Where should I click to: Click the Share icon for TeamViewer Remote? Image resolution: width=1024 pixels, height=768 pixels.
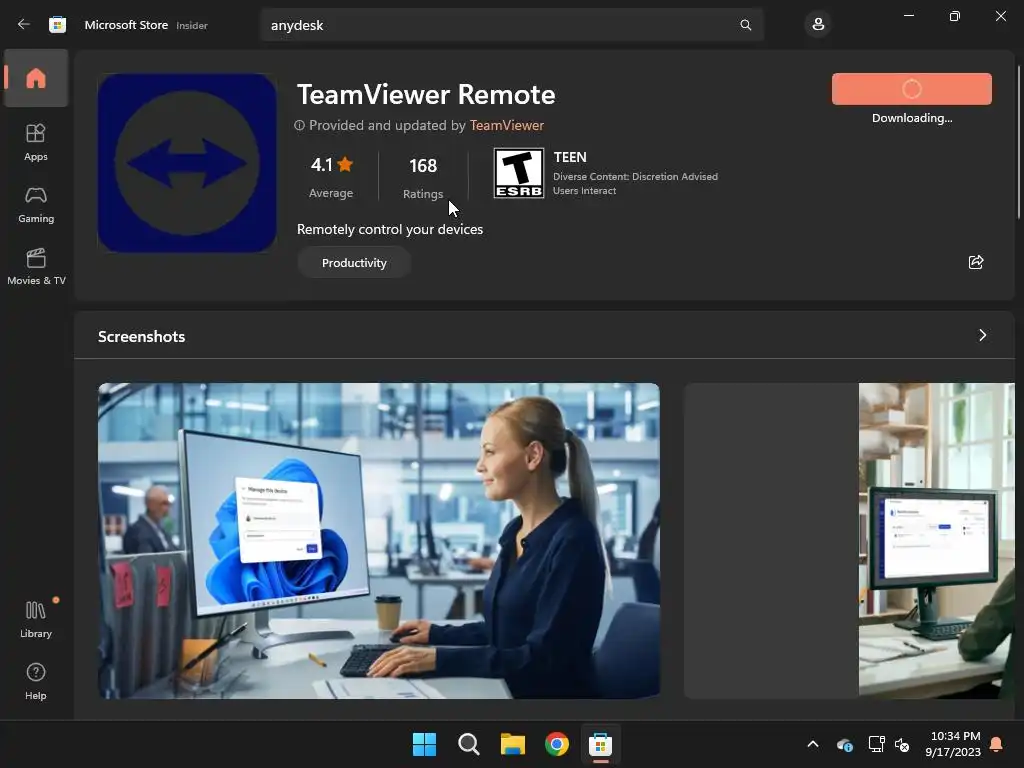(x=976, y=263)
